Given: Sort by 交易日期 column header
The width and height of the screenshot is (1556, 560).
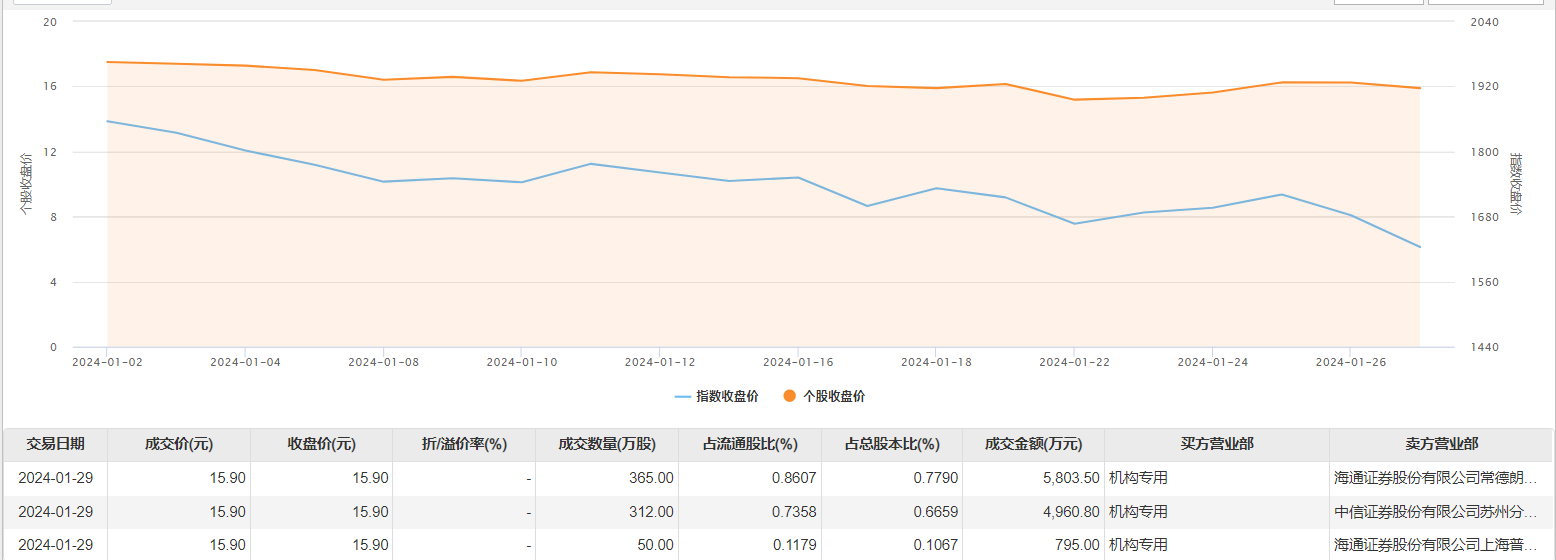Looking at the screenshot, I should click(x=55, y=445).
